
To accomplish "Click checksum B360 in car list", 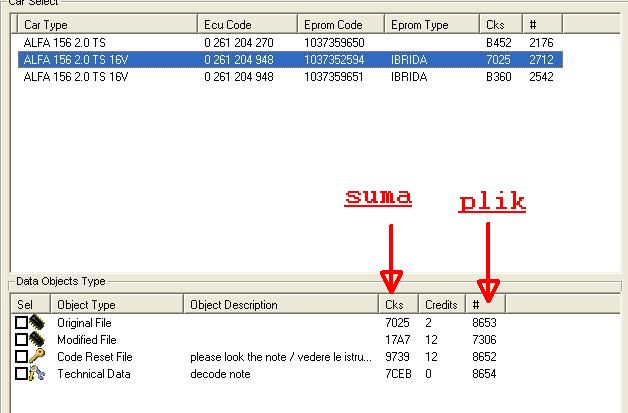I will point(499,77).
